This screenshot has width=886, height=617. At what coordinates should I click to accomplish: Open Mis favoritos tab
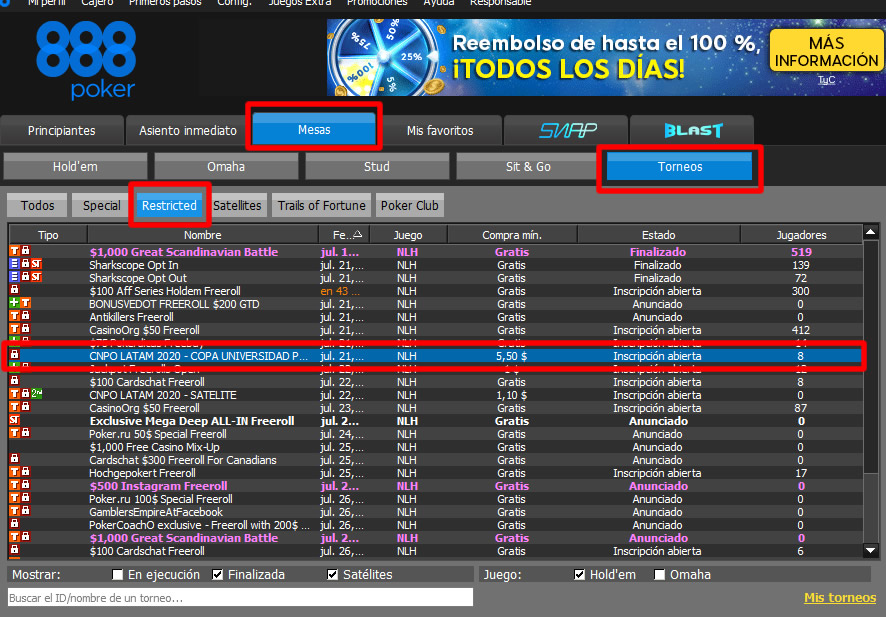coord(440,131)
